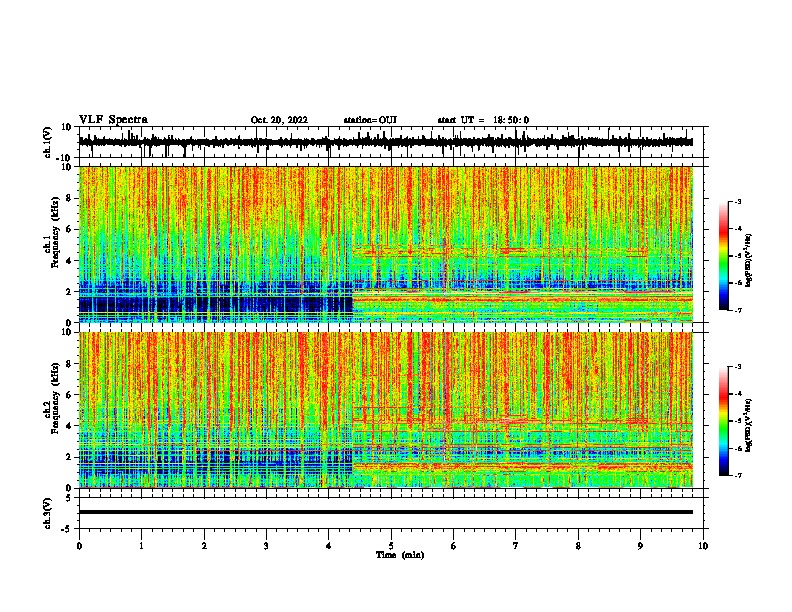Click the 'ch.1(V)' waveform axis label
This screenshot has width=792, height=612.
pyautogui.click(x=48, y=142)
